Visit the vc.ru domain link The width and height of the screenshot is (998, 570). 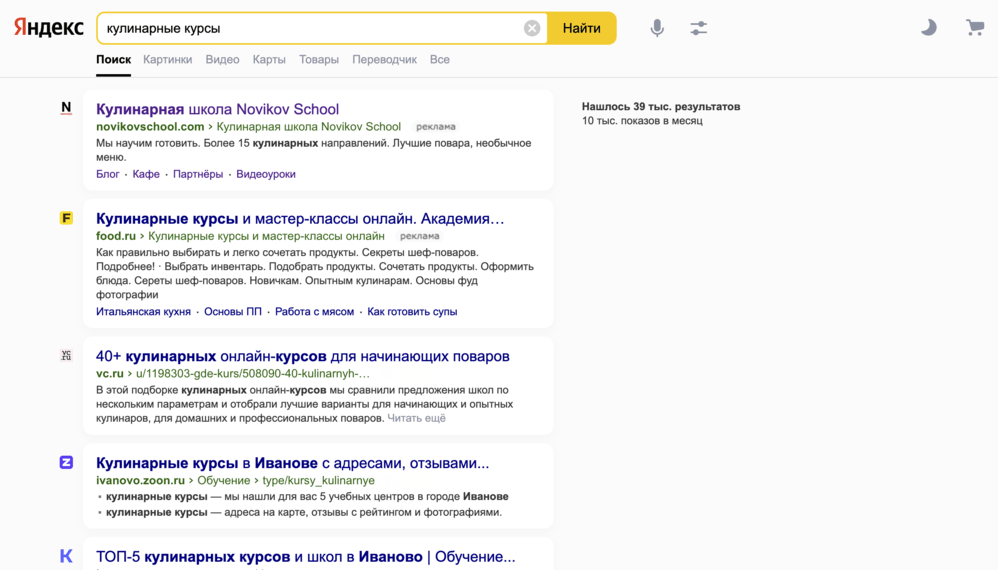pyautogui.click(x=109, y=373)
